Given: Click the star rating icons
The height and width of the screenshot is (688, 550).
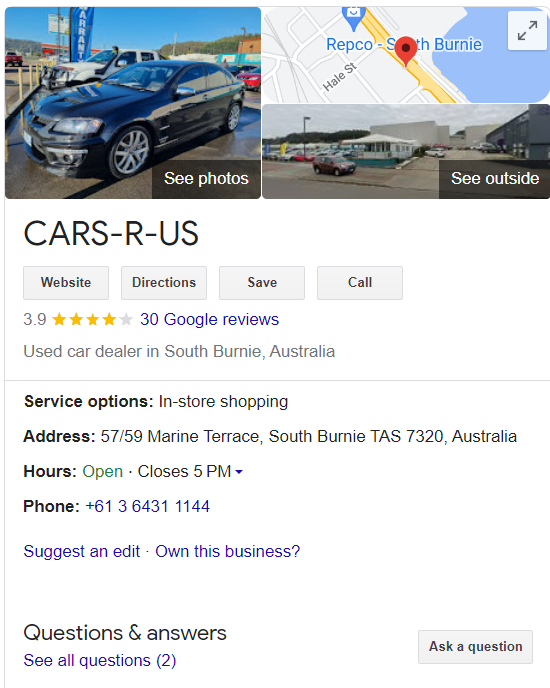Looking at the screenshot, I should pyautogui.click(x=92, y=319).
